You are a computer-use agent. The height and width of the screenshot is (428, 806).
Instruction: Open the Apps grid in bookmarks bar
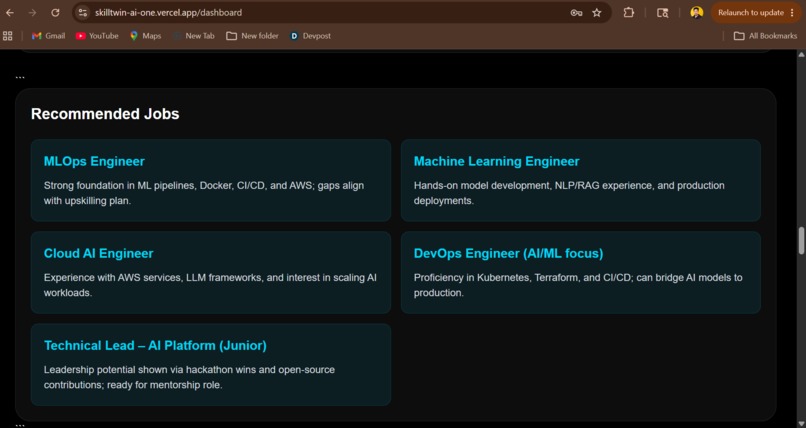[x=8, y=36]
